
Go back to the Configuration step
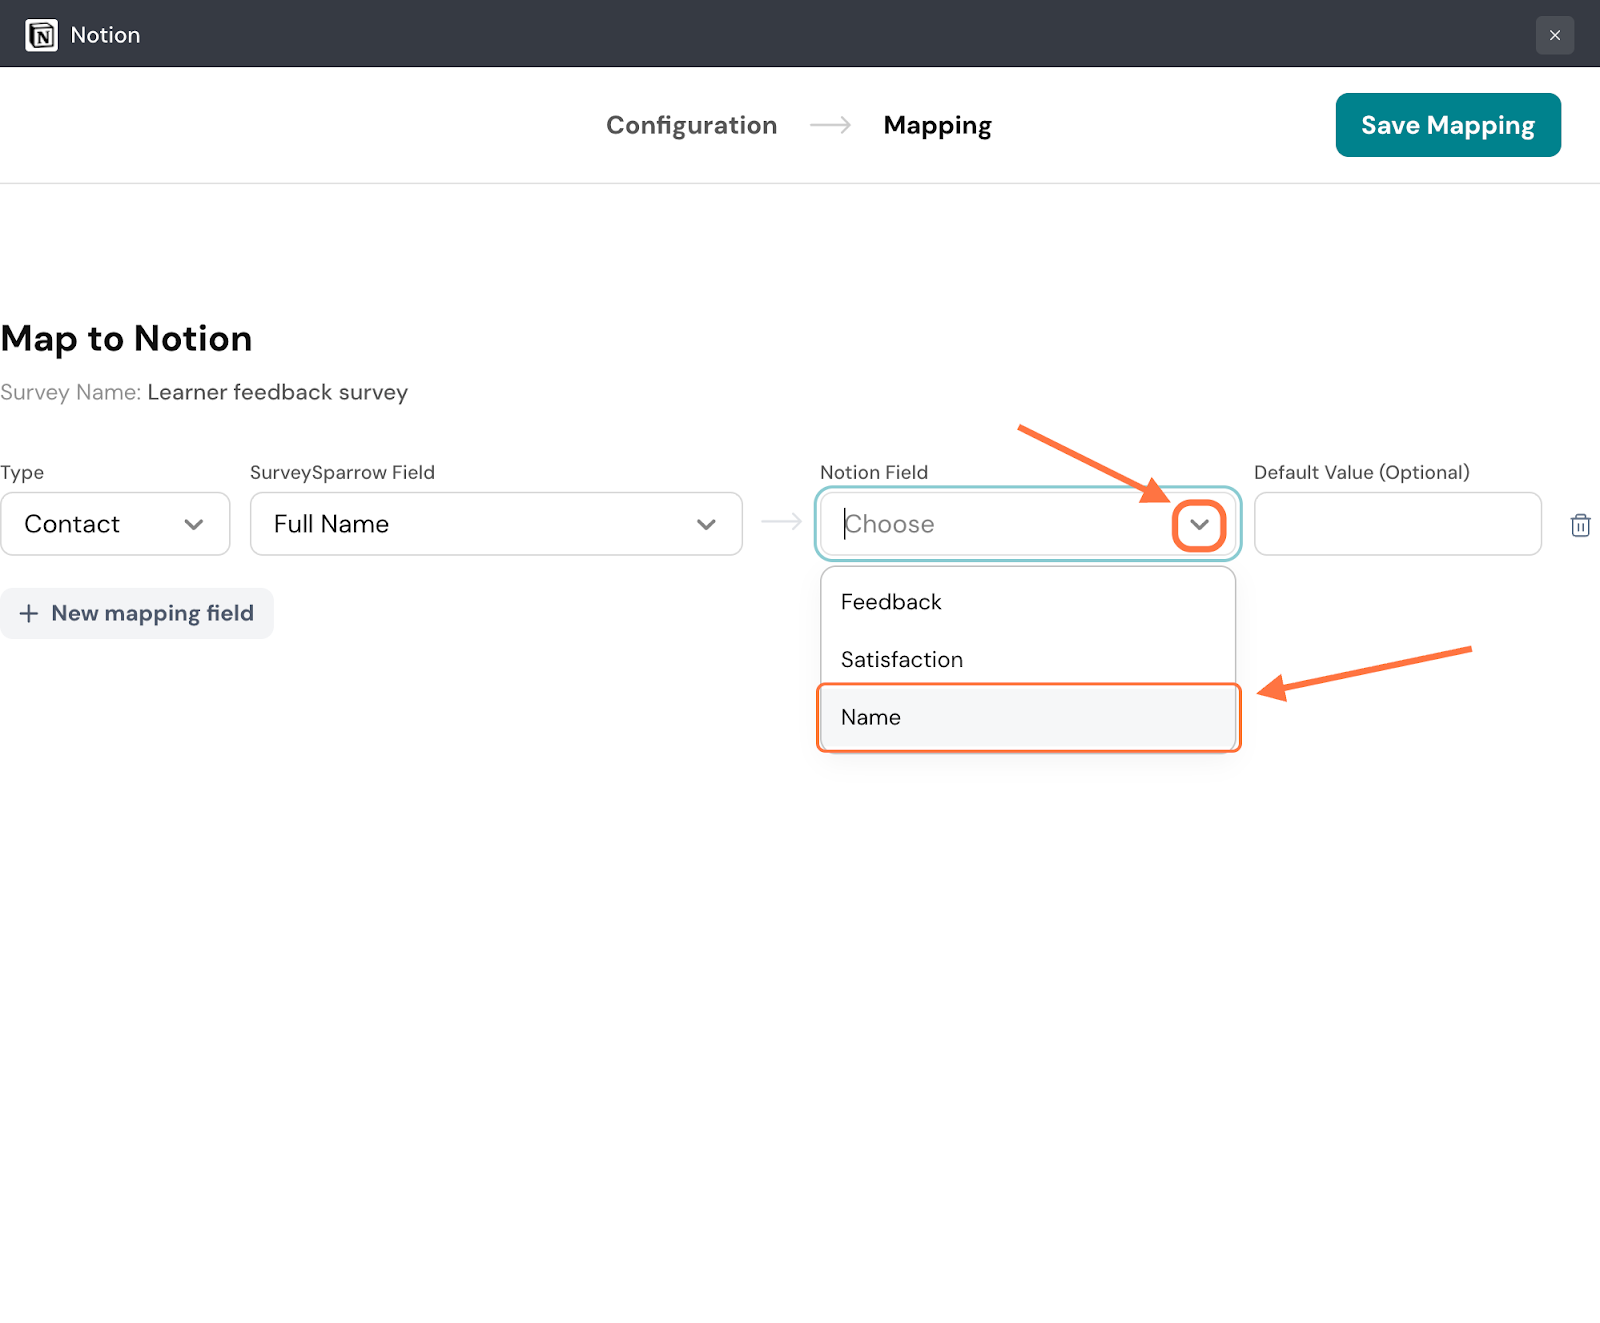pos(691,125)
